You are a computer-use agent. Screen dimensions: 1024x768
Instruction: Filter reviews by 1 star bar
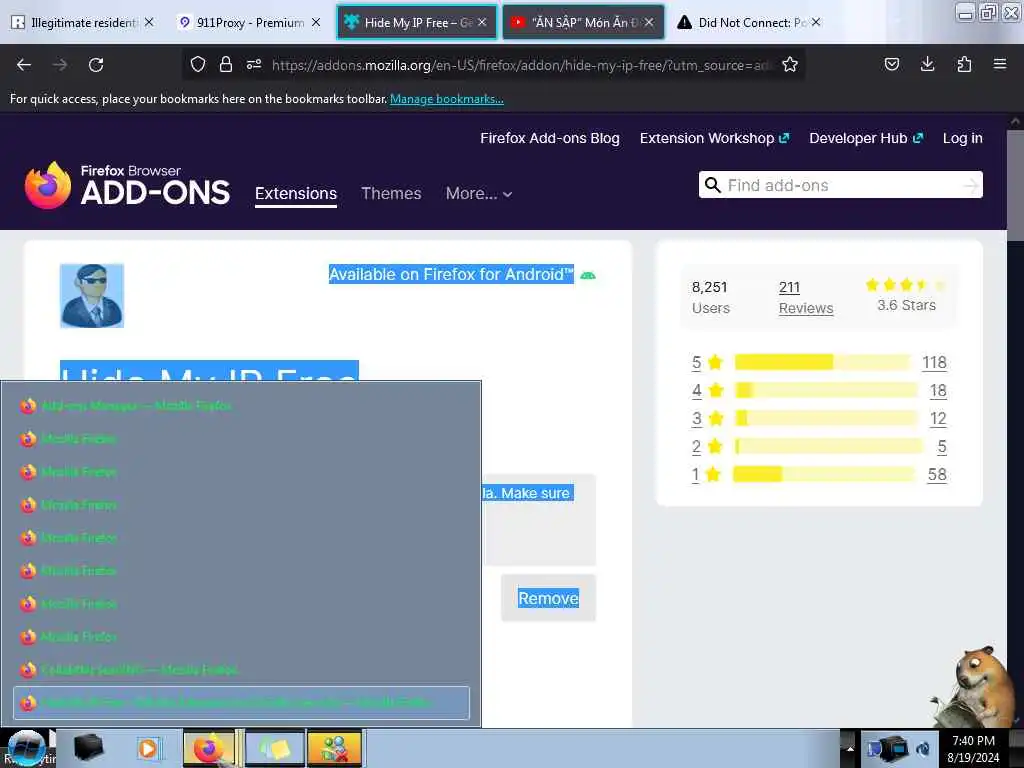[x=824, y=474]
